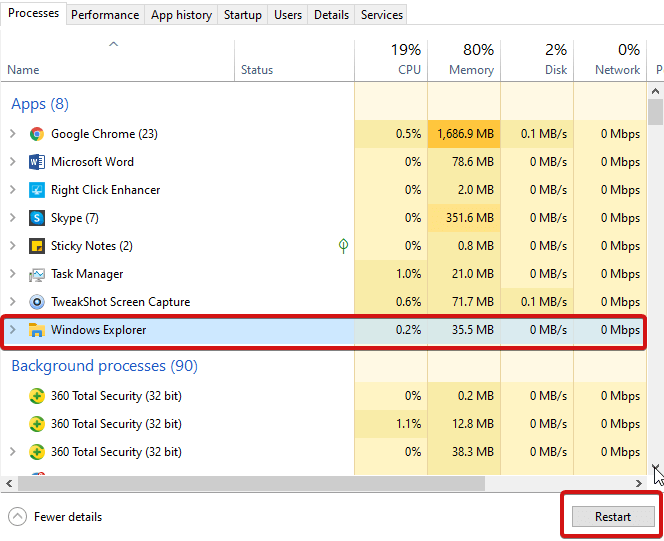
Task: Sort processes by Network column
Action: [610, 61]
